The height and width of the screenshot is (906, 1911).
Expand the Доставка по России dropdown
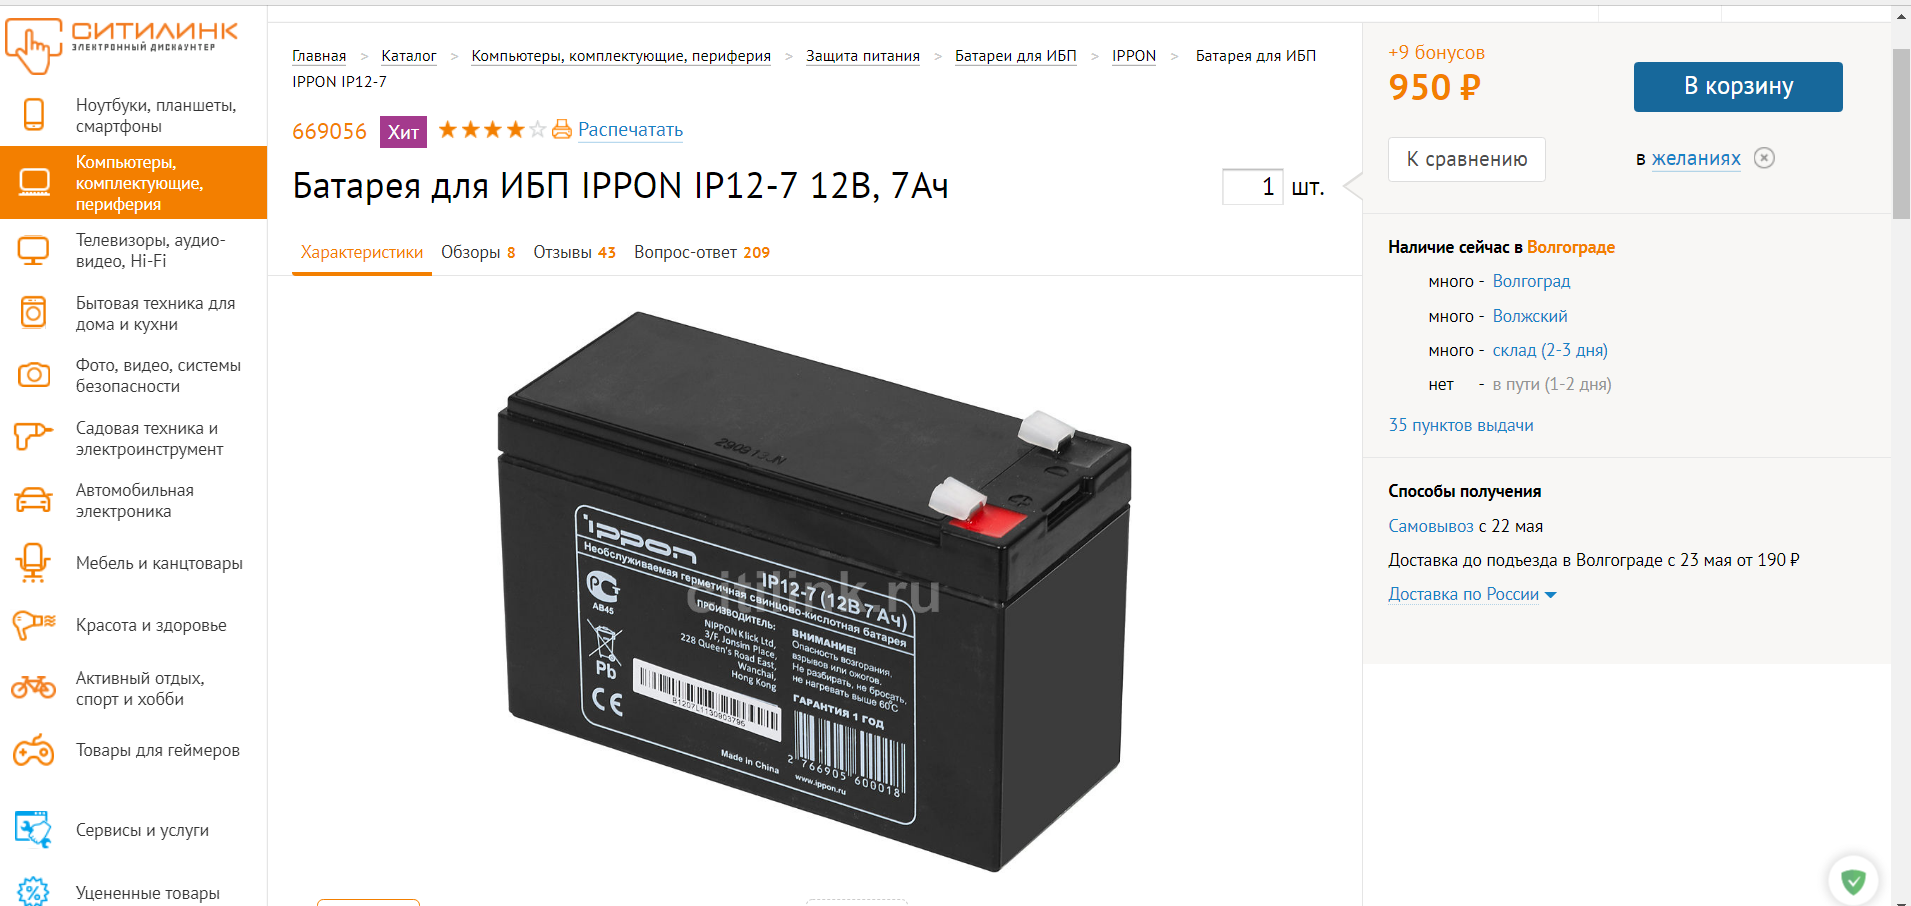[1472, 594]
